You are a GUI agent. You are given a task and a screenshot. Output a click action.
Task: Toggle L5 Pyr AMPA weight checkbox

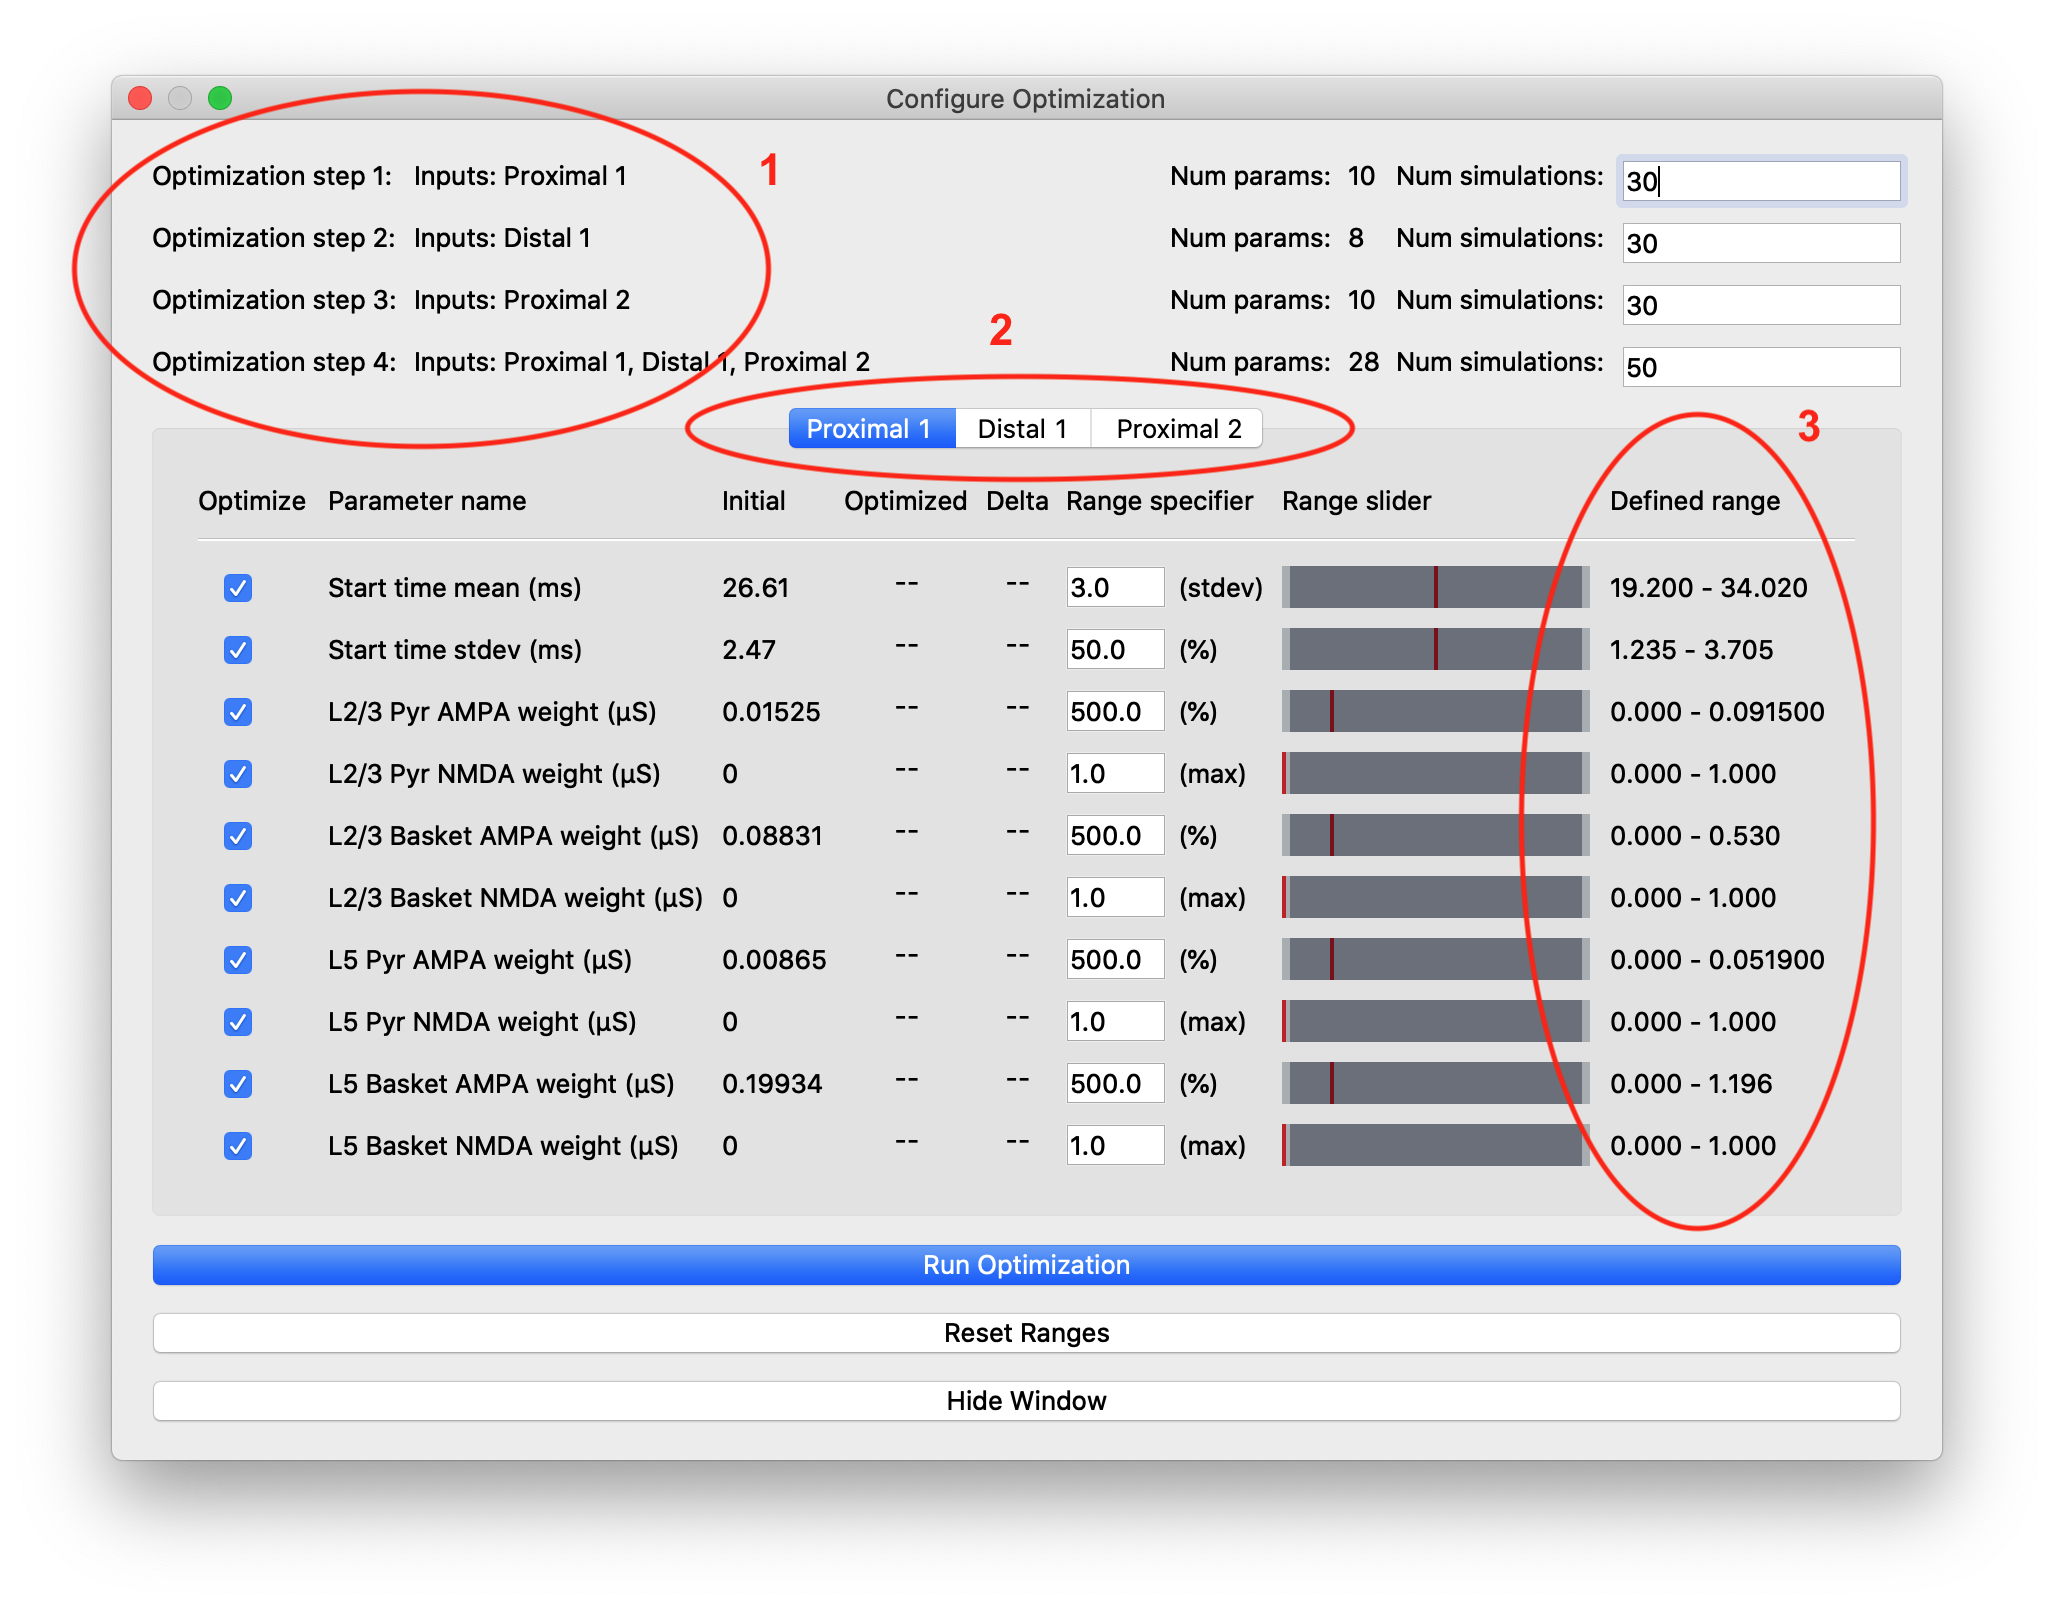pyautogui.click(x=237, y=960)
